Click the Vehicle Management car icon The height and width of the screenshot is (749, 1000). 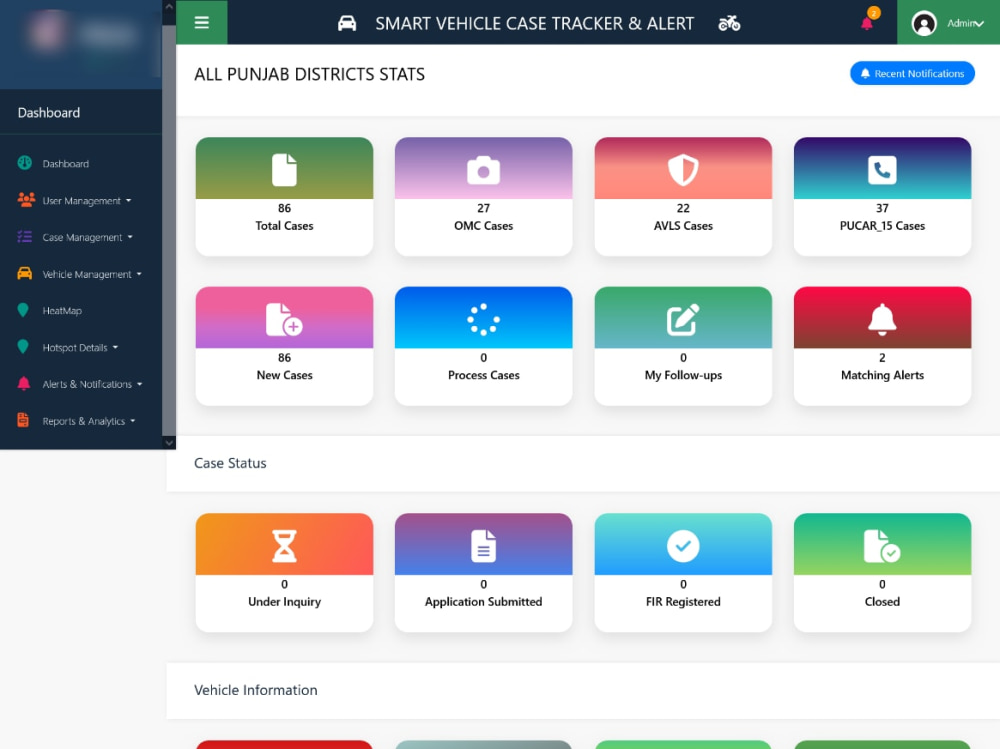tap(24, 274)
